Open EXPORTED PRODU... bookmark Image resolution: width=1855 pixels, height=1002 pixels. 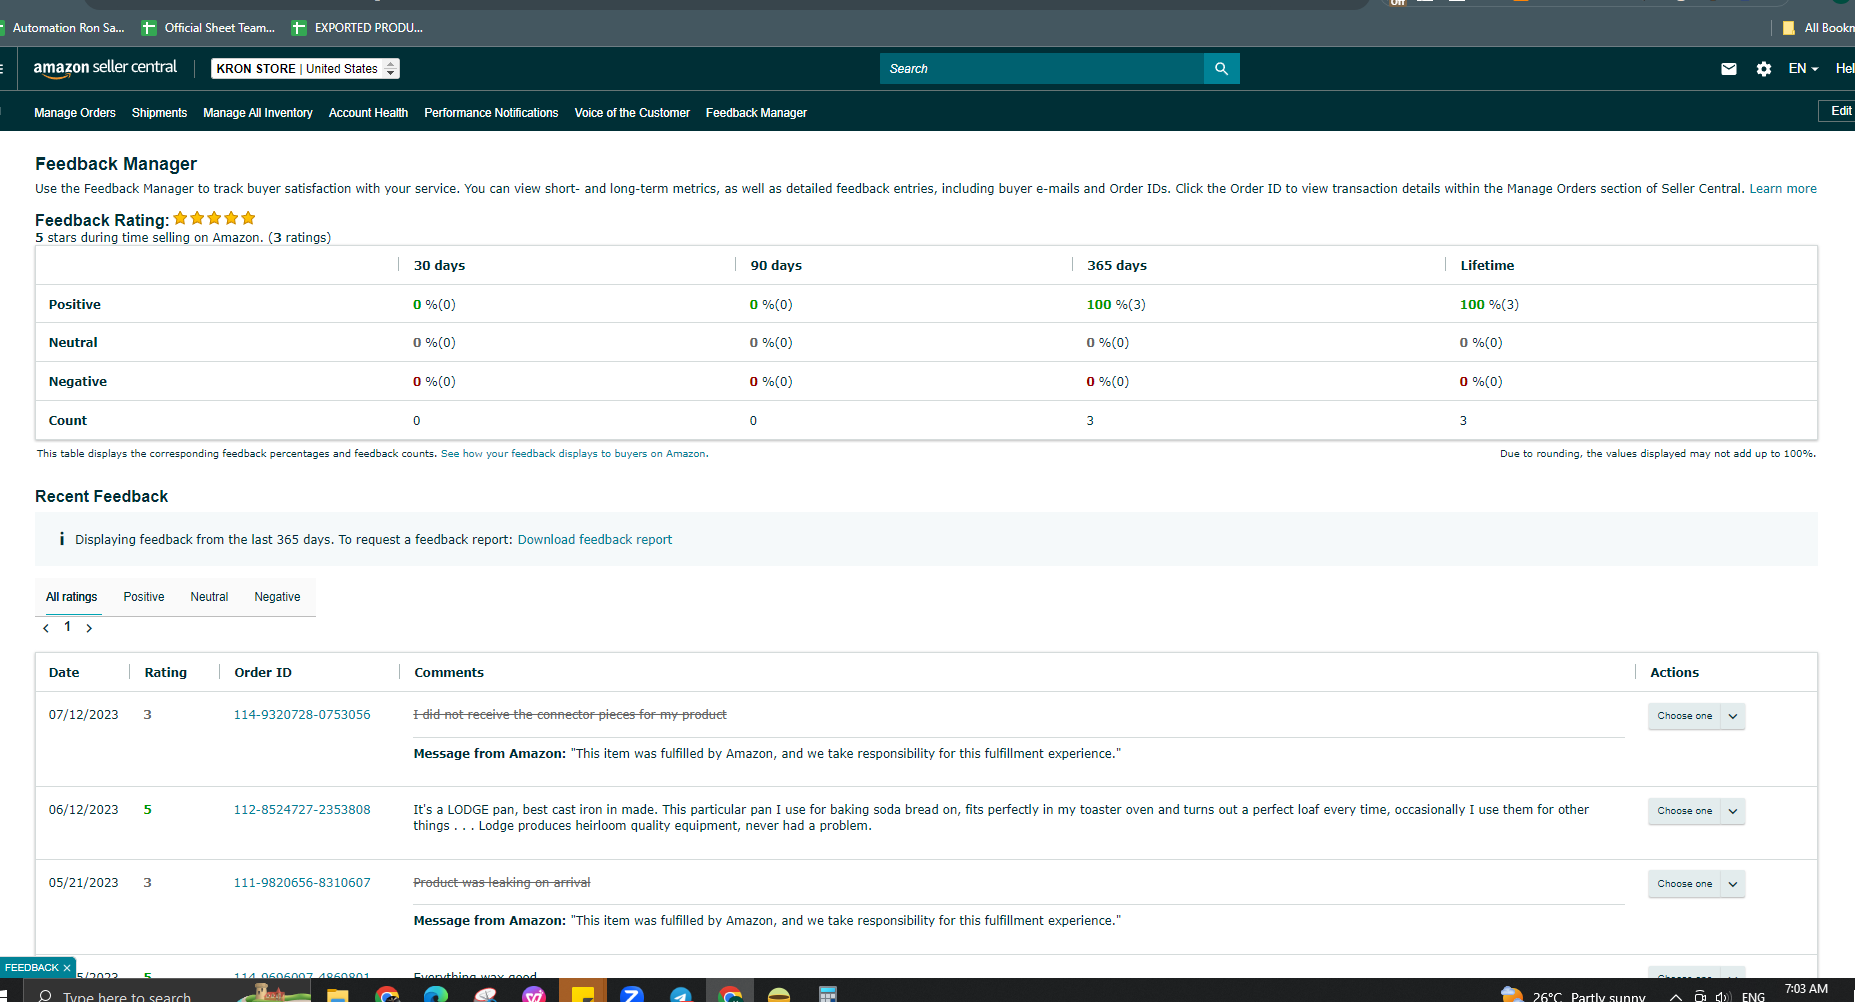pyautogui.click(x=357, y=28)
